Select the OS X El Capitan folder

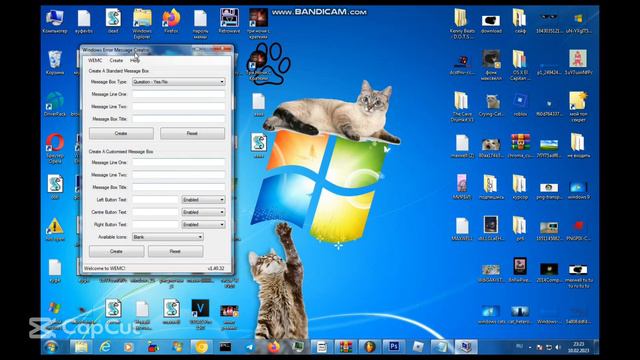click(x=520, y=65)
